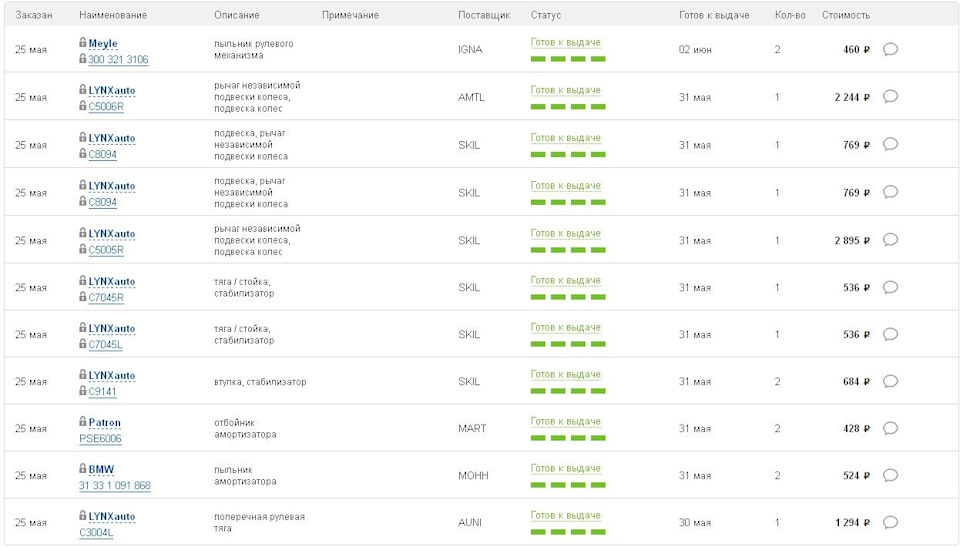Open the Patron brand link

coord(104,422)
